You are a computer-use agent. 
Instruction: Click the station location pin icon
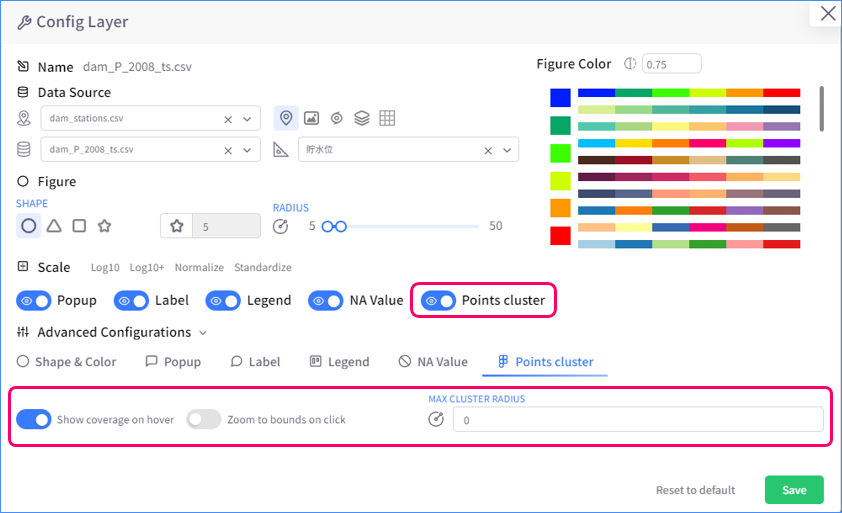click(x=24, y=118)
